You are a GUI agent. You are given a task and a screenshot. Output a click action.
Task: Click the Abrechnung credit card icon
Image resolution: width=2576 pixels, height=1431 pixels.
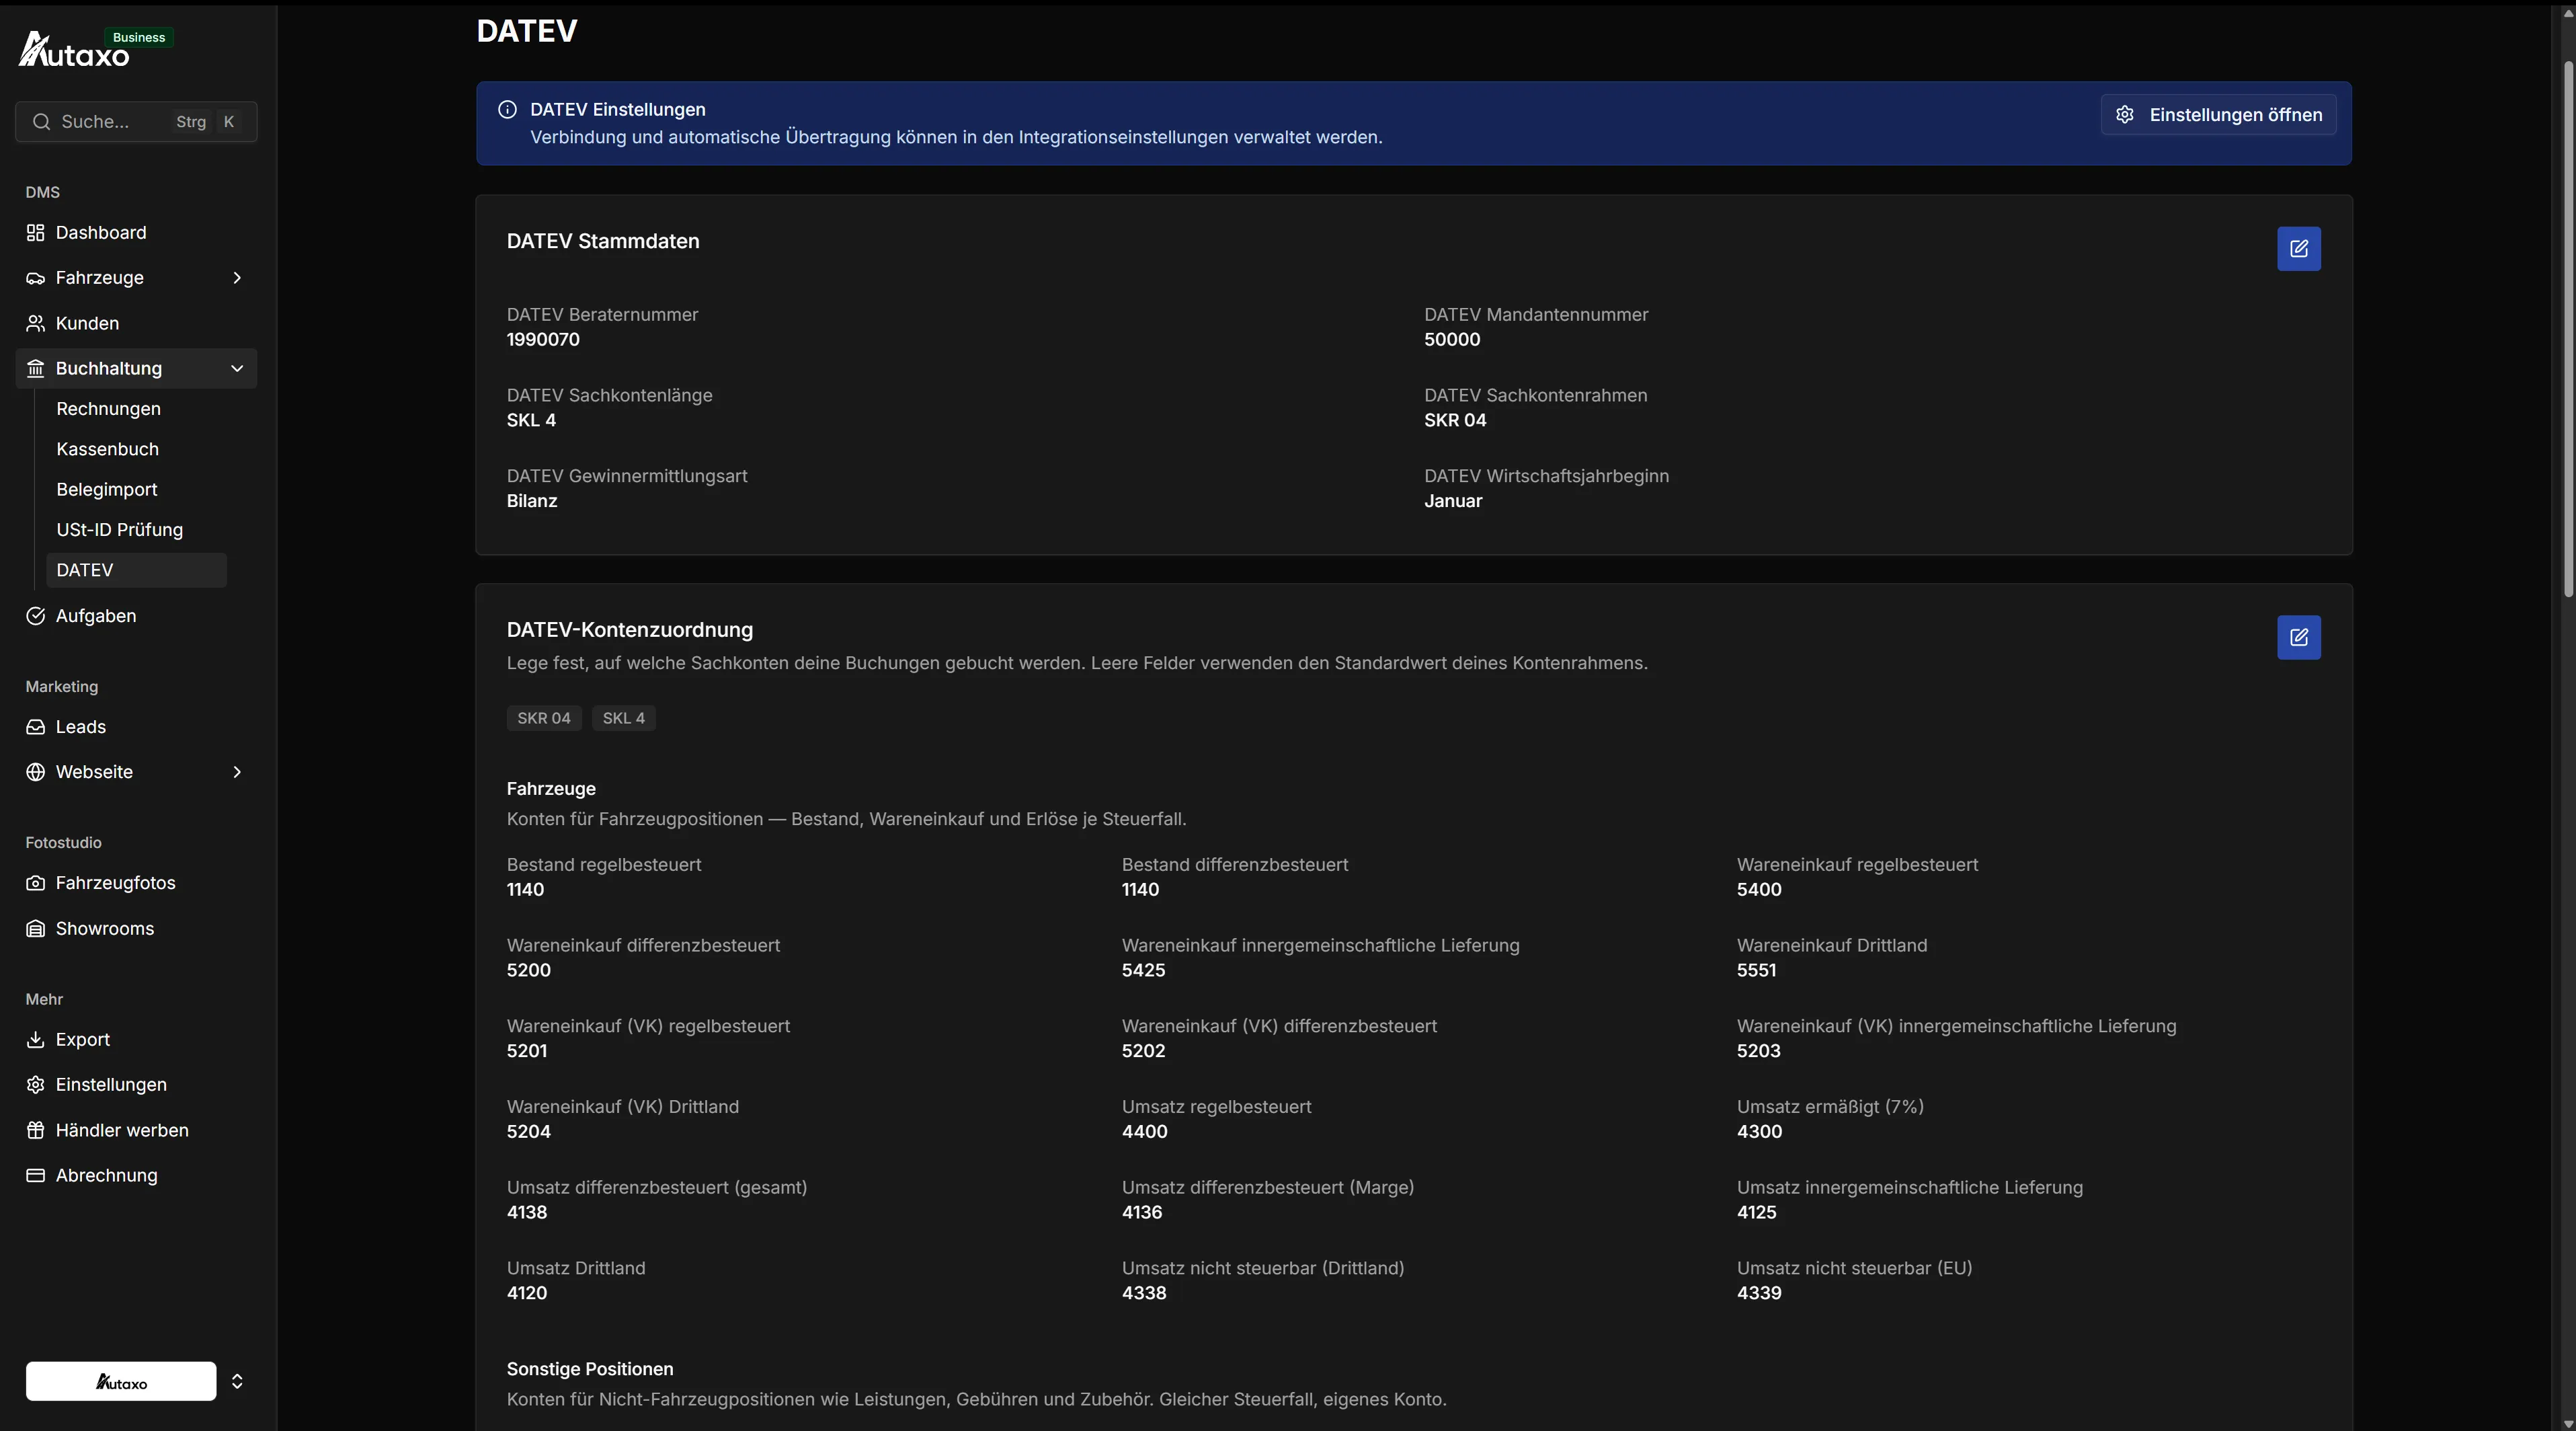[x=35, y=1176]
